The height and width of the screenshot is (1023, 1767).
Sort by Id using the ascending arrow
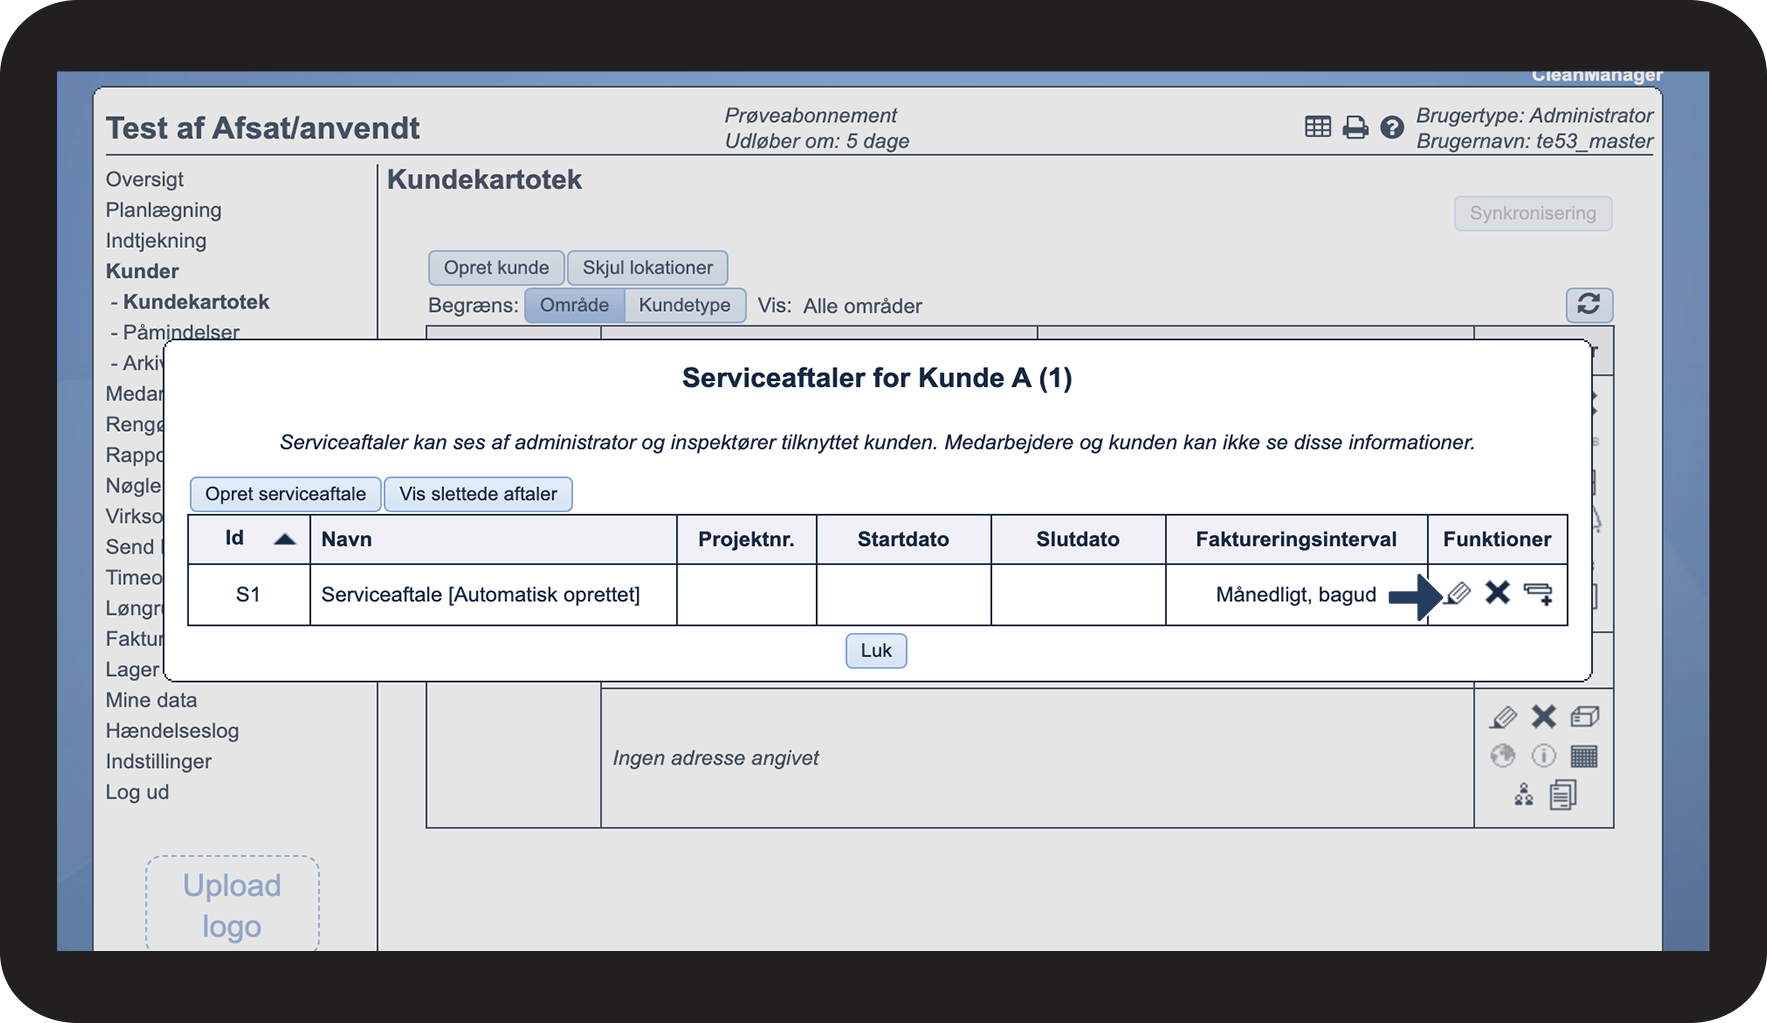285,539
